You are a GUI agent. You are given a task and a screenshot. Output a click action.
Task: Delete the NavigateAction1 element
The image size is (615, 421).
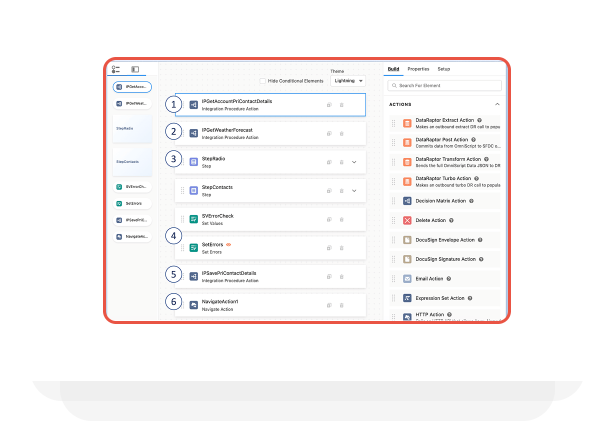[x=342, y=306]
